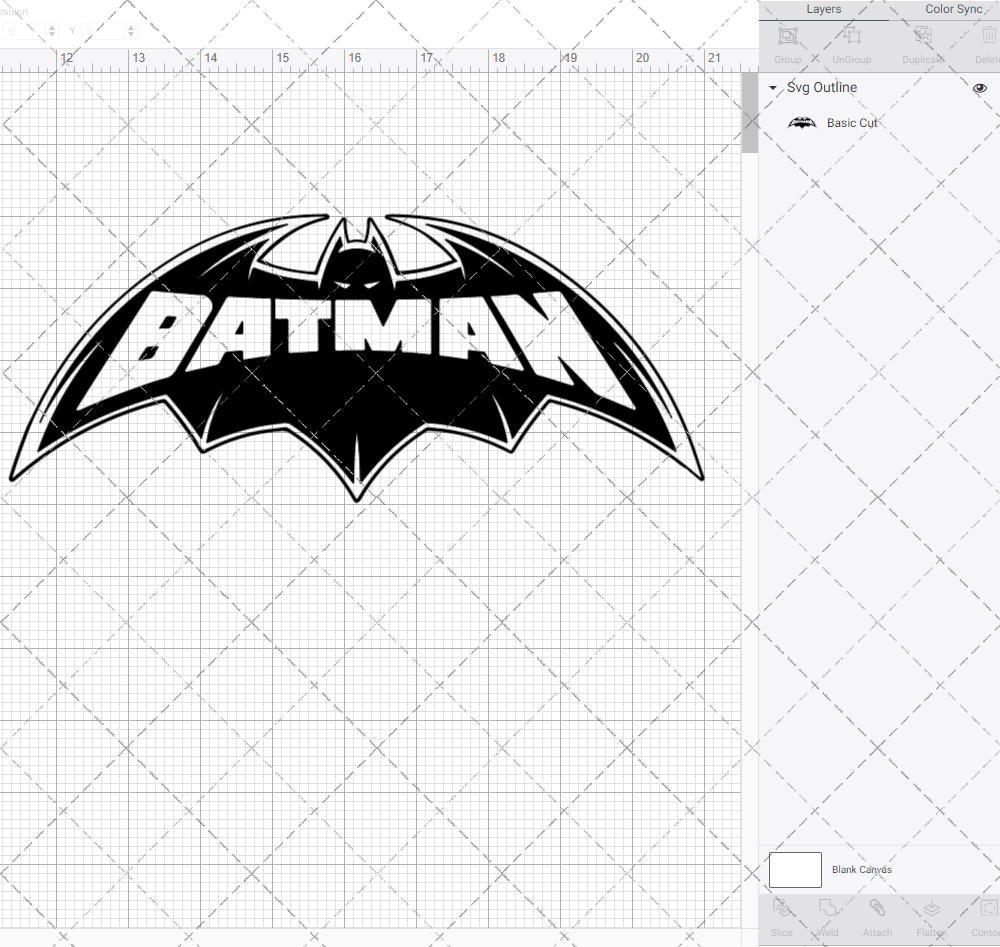Collapse the Svg Outline layer group
Image resolution: width=1000 pixels, height=947 pixels.
pyautogui.click(x=772, y=87)
